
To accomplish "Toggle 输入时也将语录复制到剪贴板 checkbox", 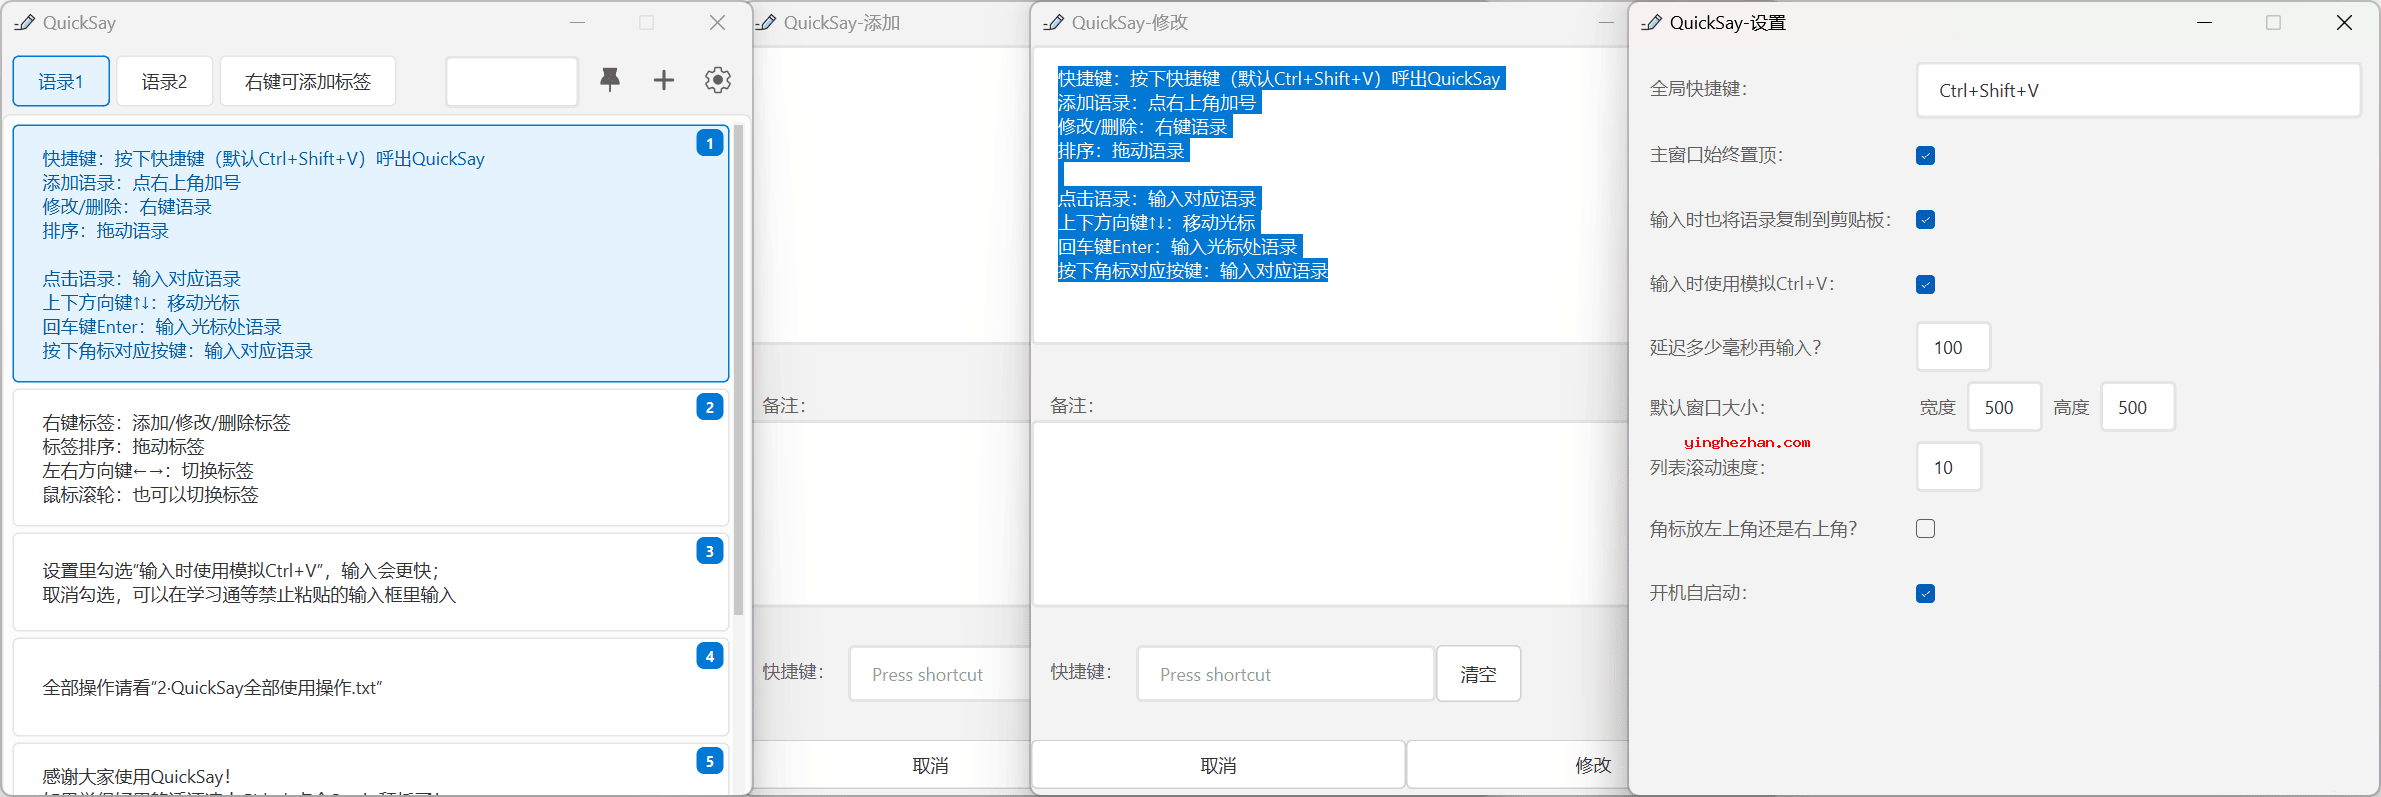I will point(1925,220).
